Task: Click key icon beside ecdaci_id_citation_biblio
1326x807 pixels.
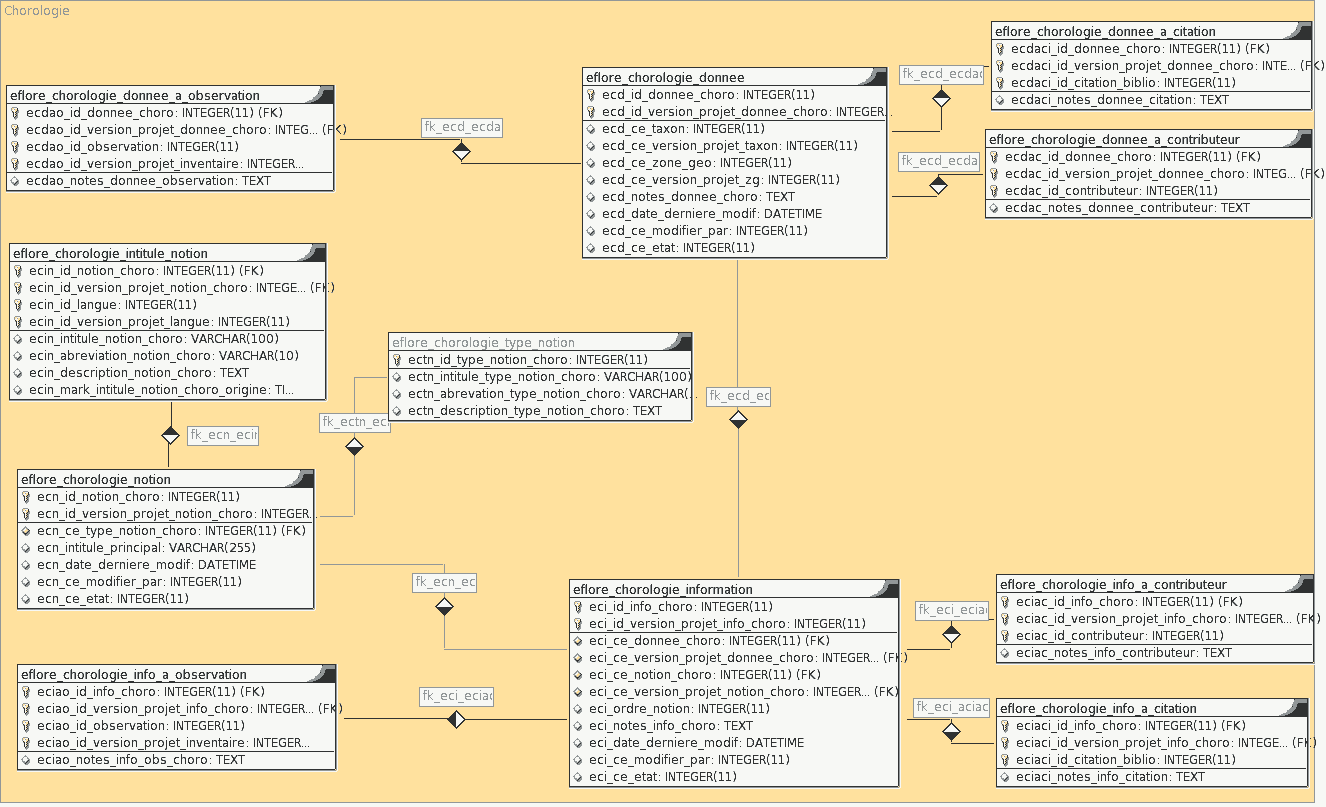Action: point(1001,83)
